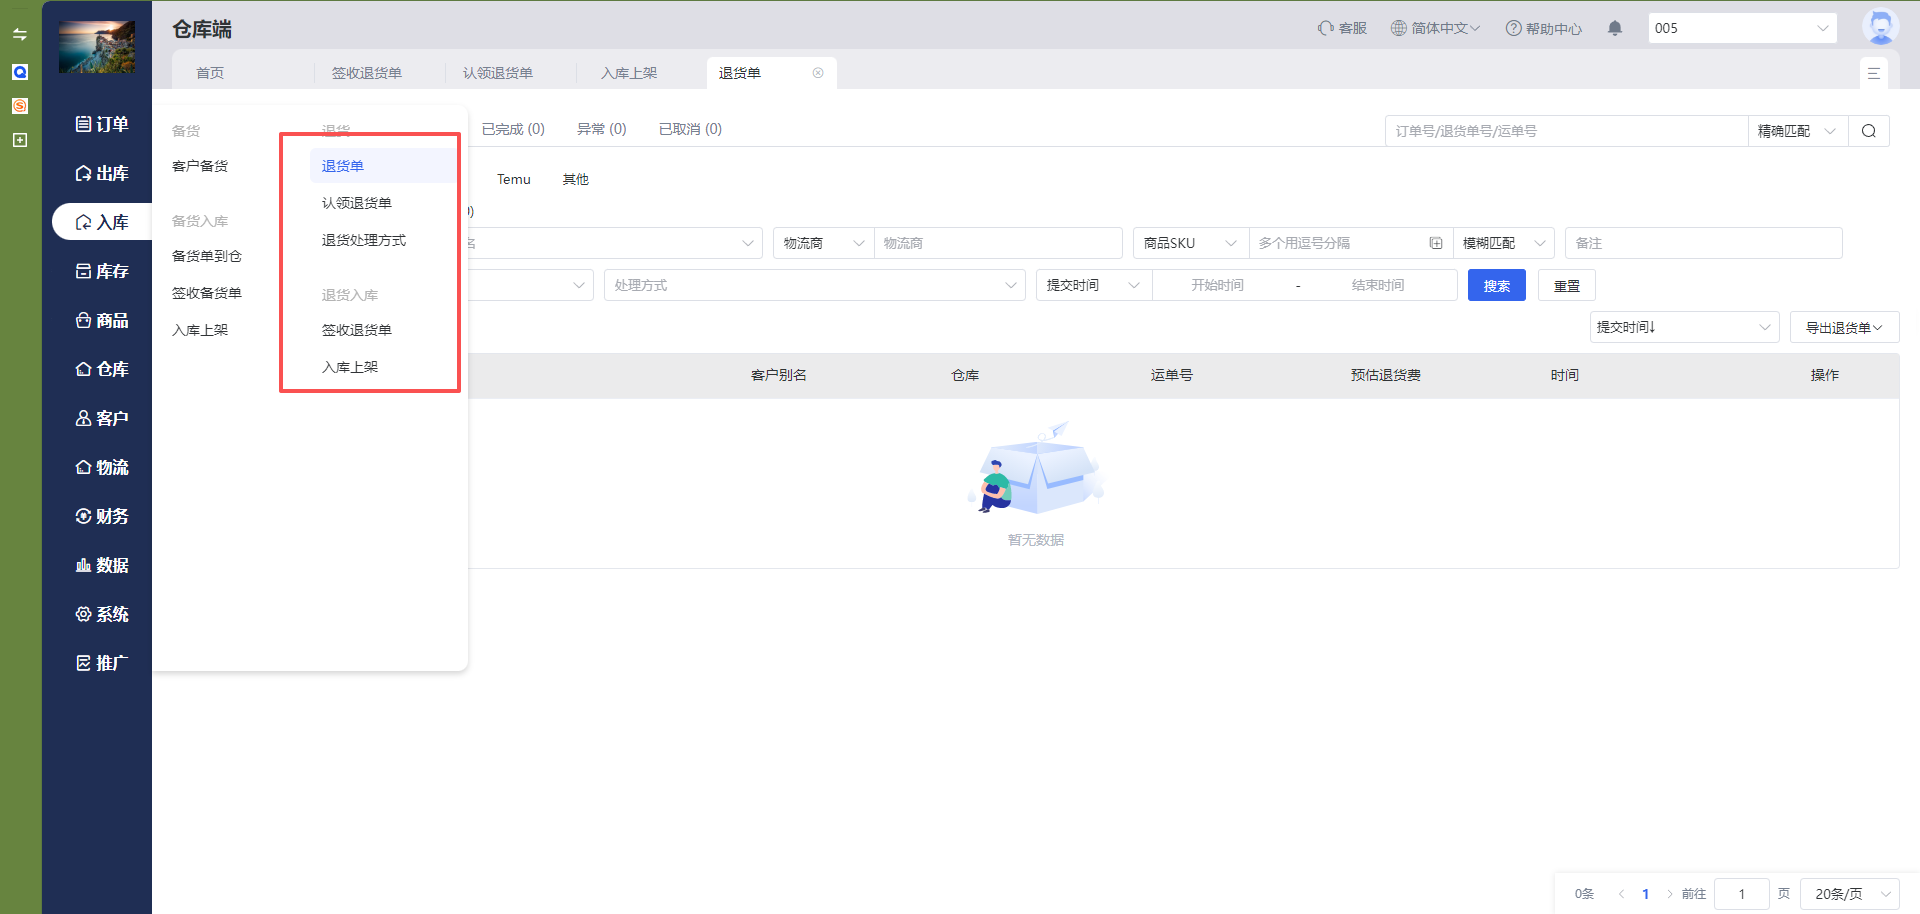Switch to the 签收退货单 tab
The width and height of the screenshot is (1920, 914).
point(367,73)
